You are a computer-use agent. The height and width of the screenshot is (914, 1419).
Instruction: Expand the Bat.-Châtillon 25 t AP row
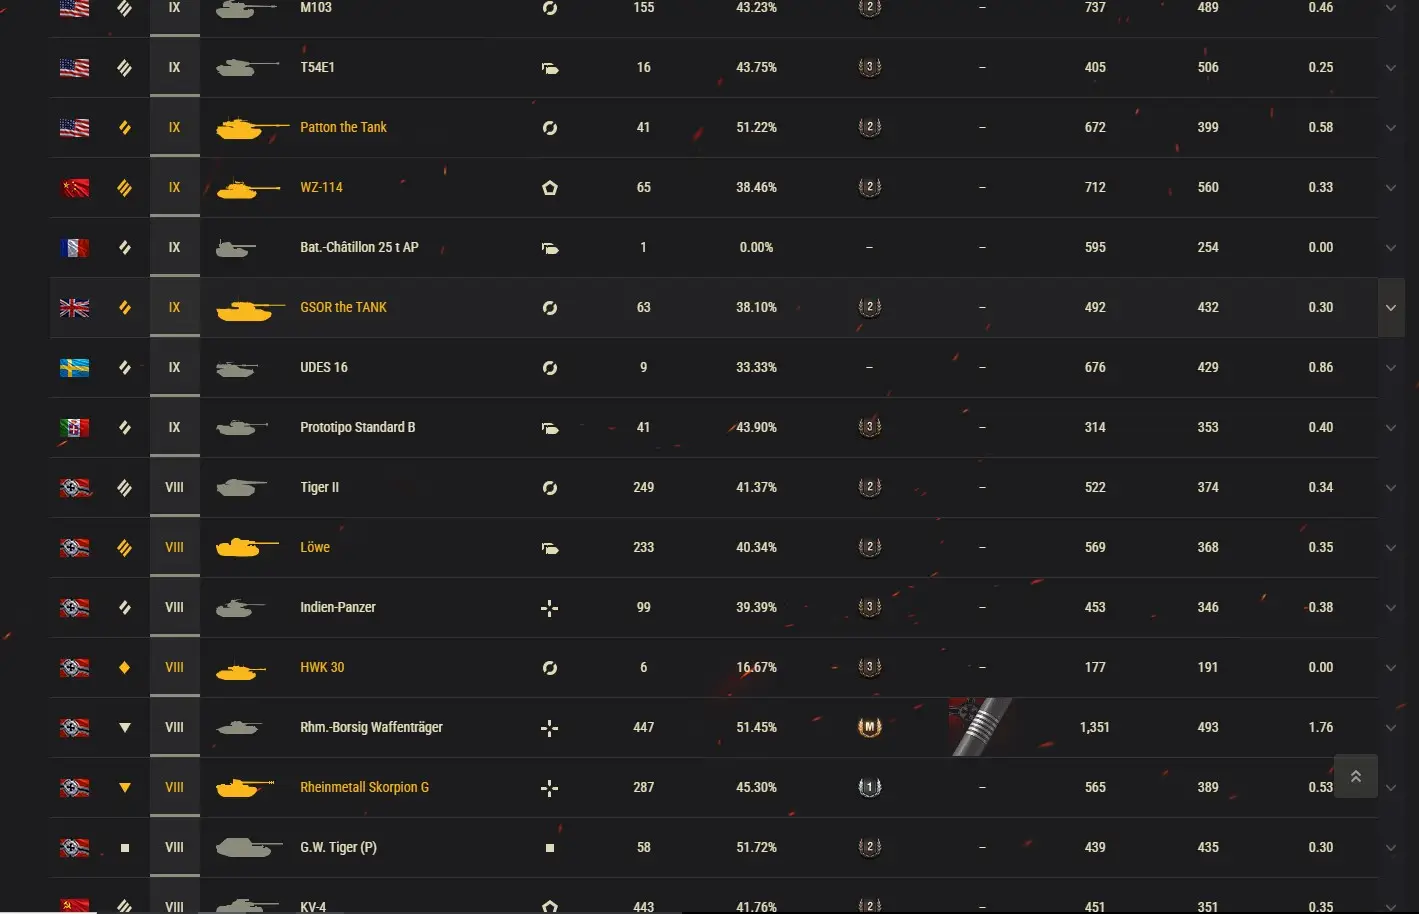(1390, 247)
